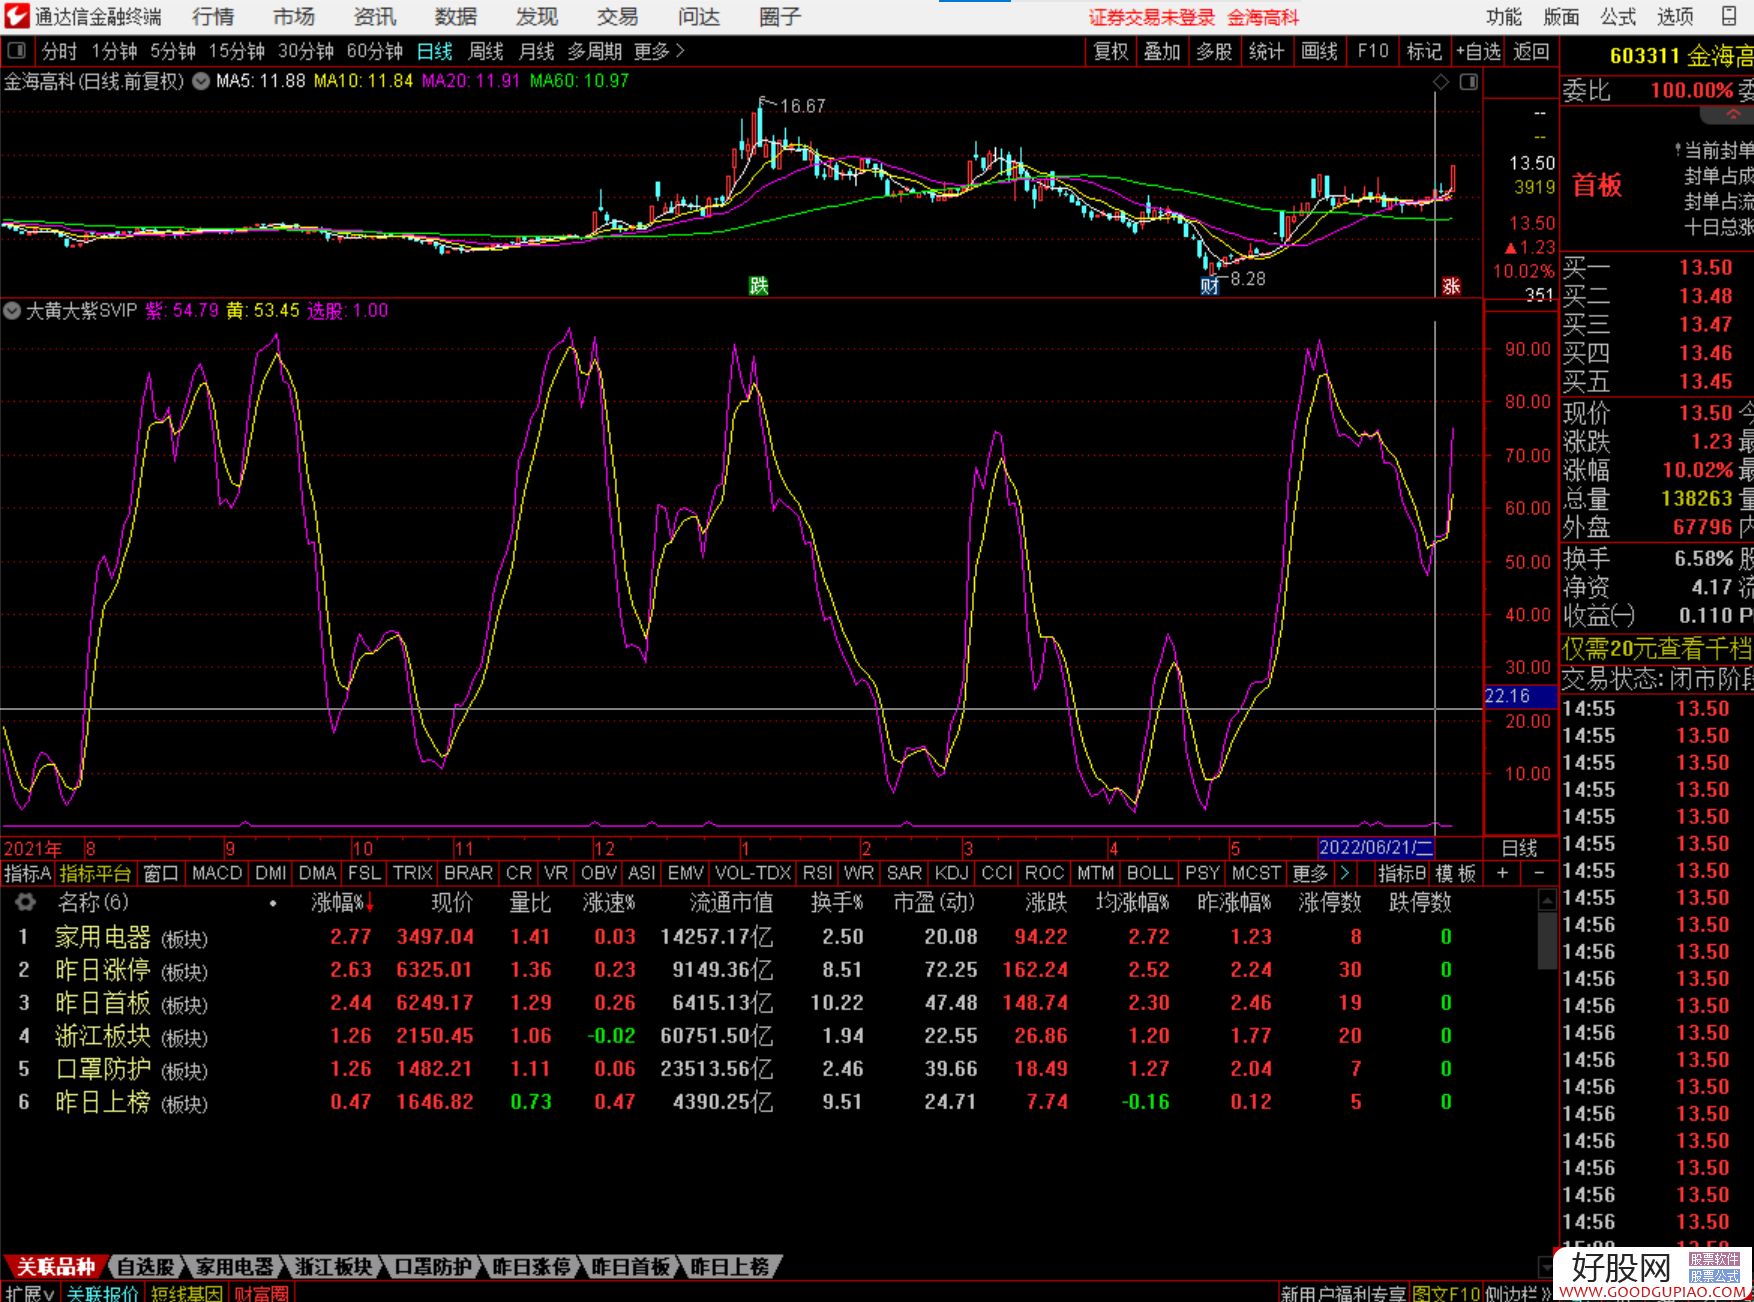Open the mobile phone icon at top right

tap(1728, 16)
